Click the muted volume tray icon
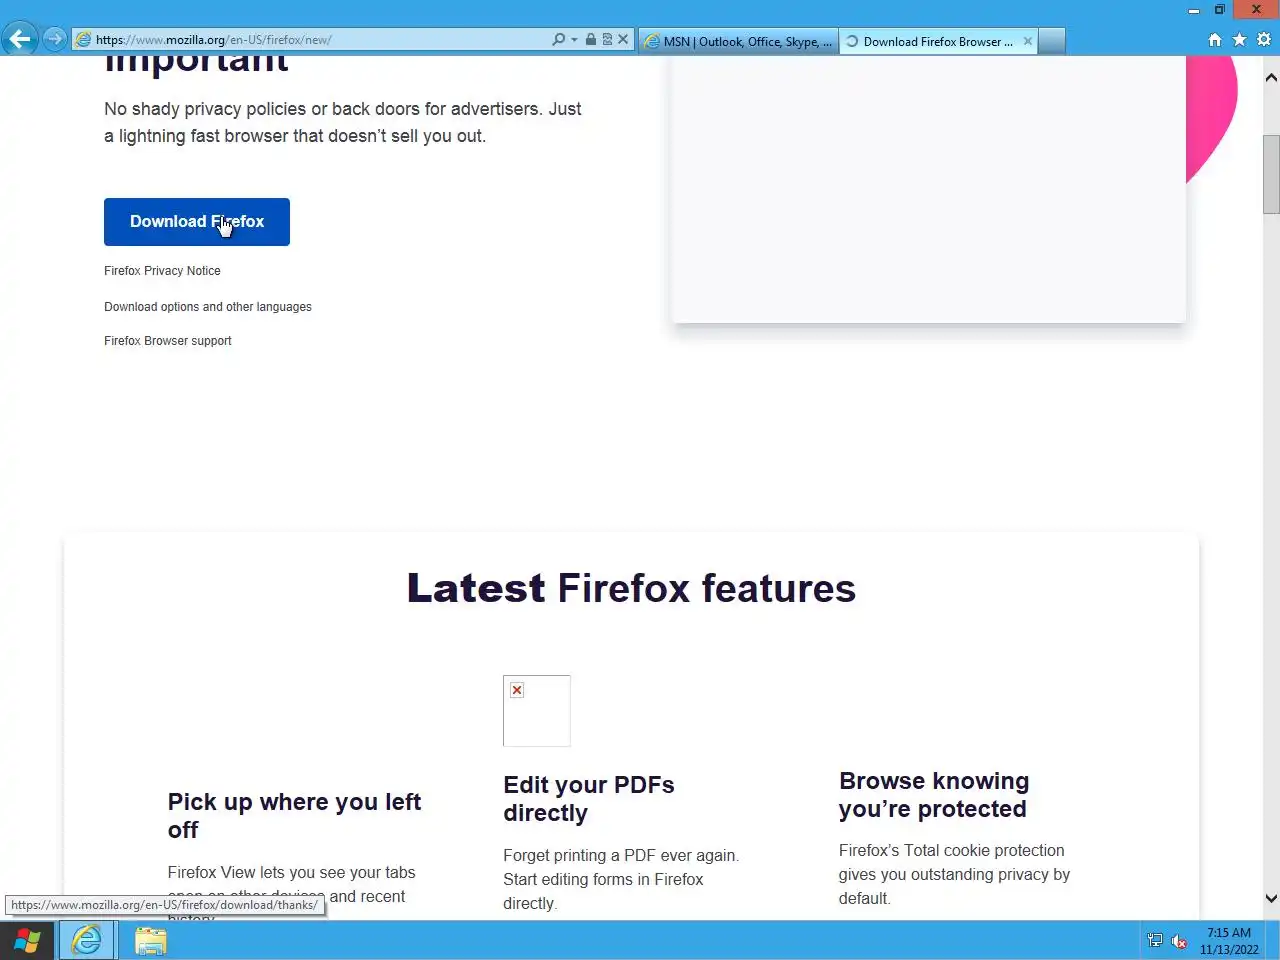Screen dimensions: 1280x960 pos(1179,941)
